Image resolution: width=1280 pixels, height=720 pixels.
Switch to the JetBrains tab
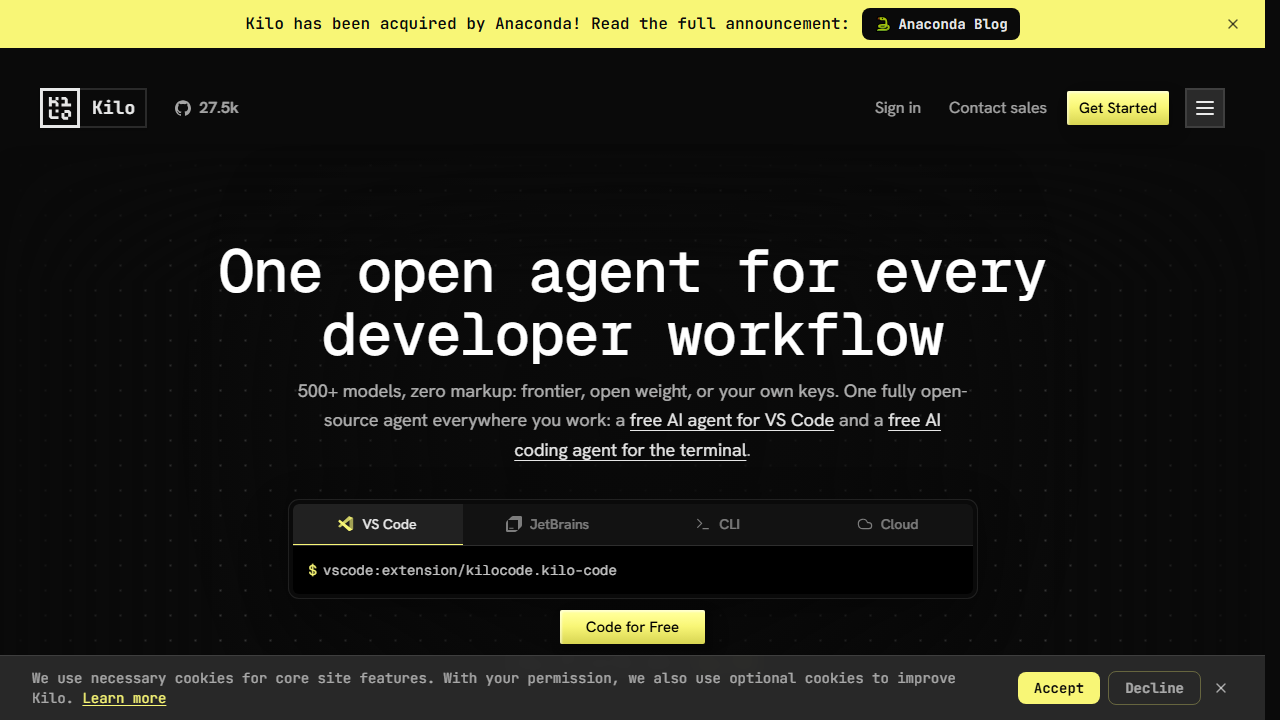tap(548, 524)
